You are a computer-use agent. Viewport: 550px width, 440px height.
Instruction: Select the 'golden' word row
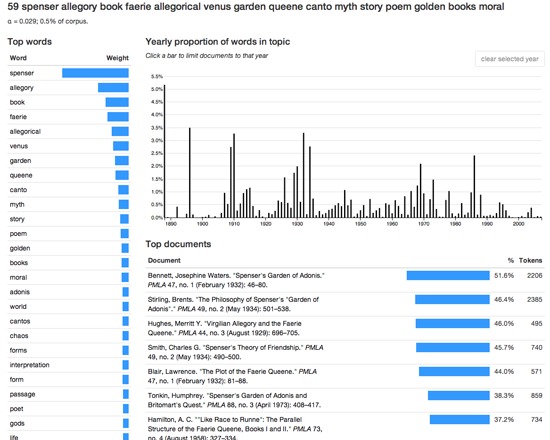click(x=69, y=248)
